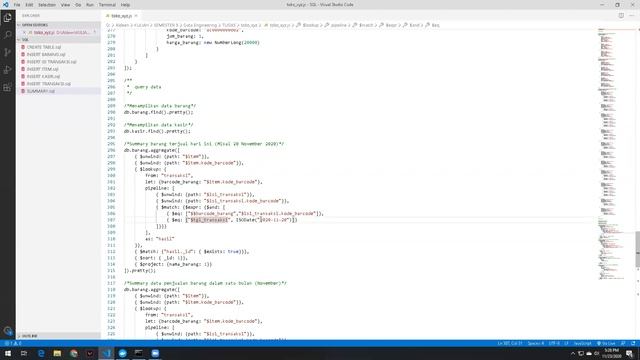Click the LF end-of-line indicator
This screenshot has height=360, width=640.
click(566, 343)
